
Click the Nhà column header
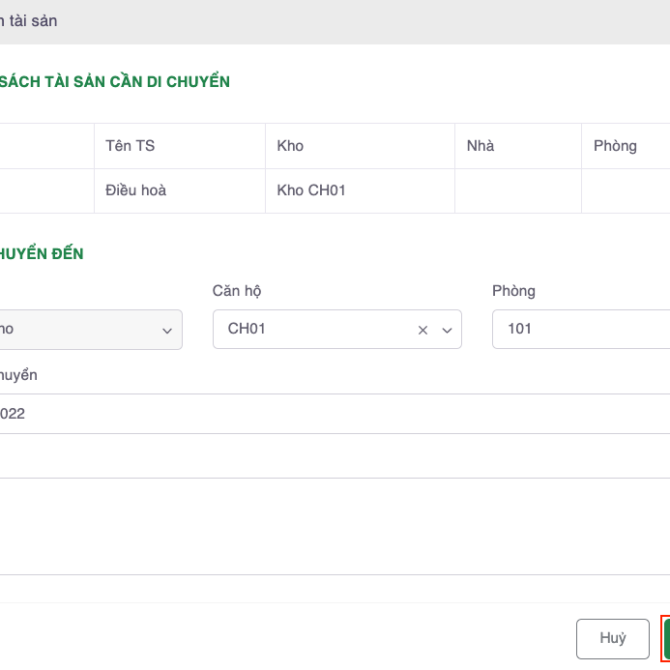(x=480, y=146)
